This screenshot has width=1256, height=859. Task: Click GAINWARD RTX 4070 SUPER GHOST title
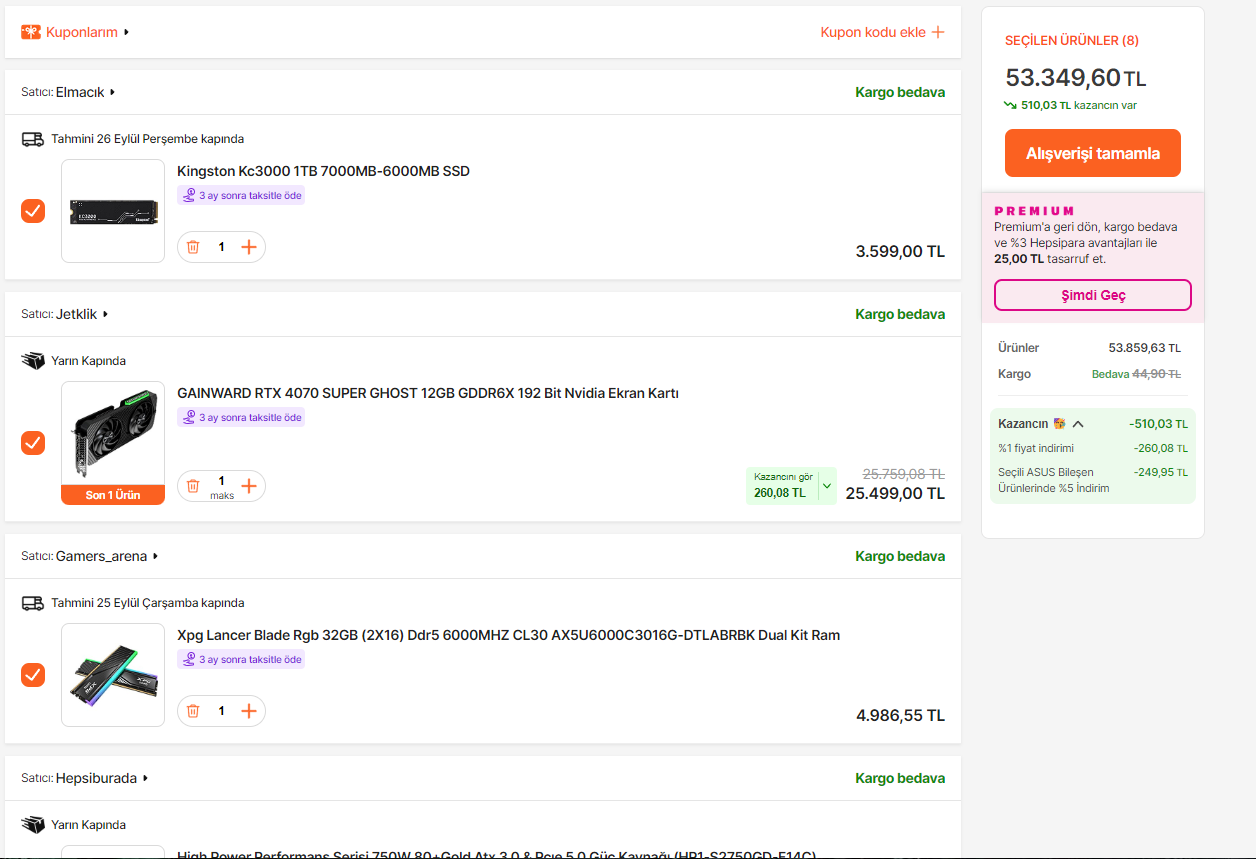click(428, 393)
